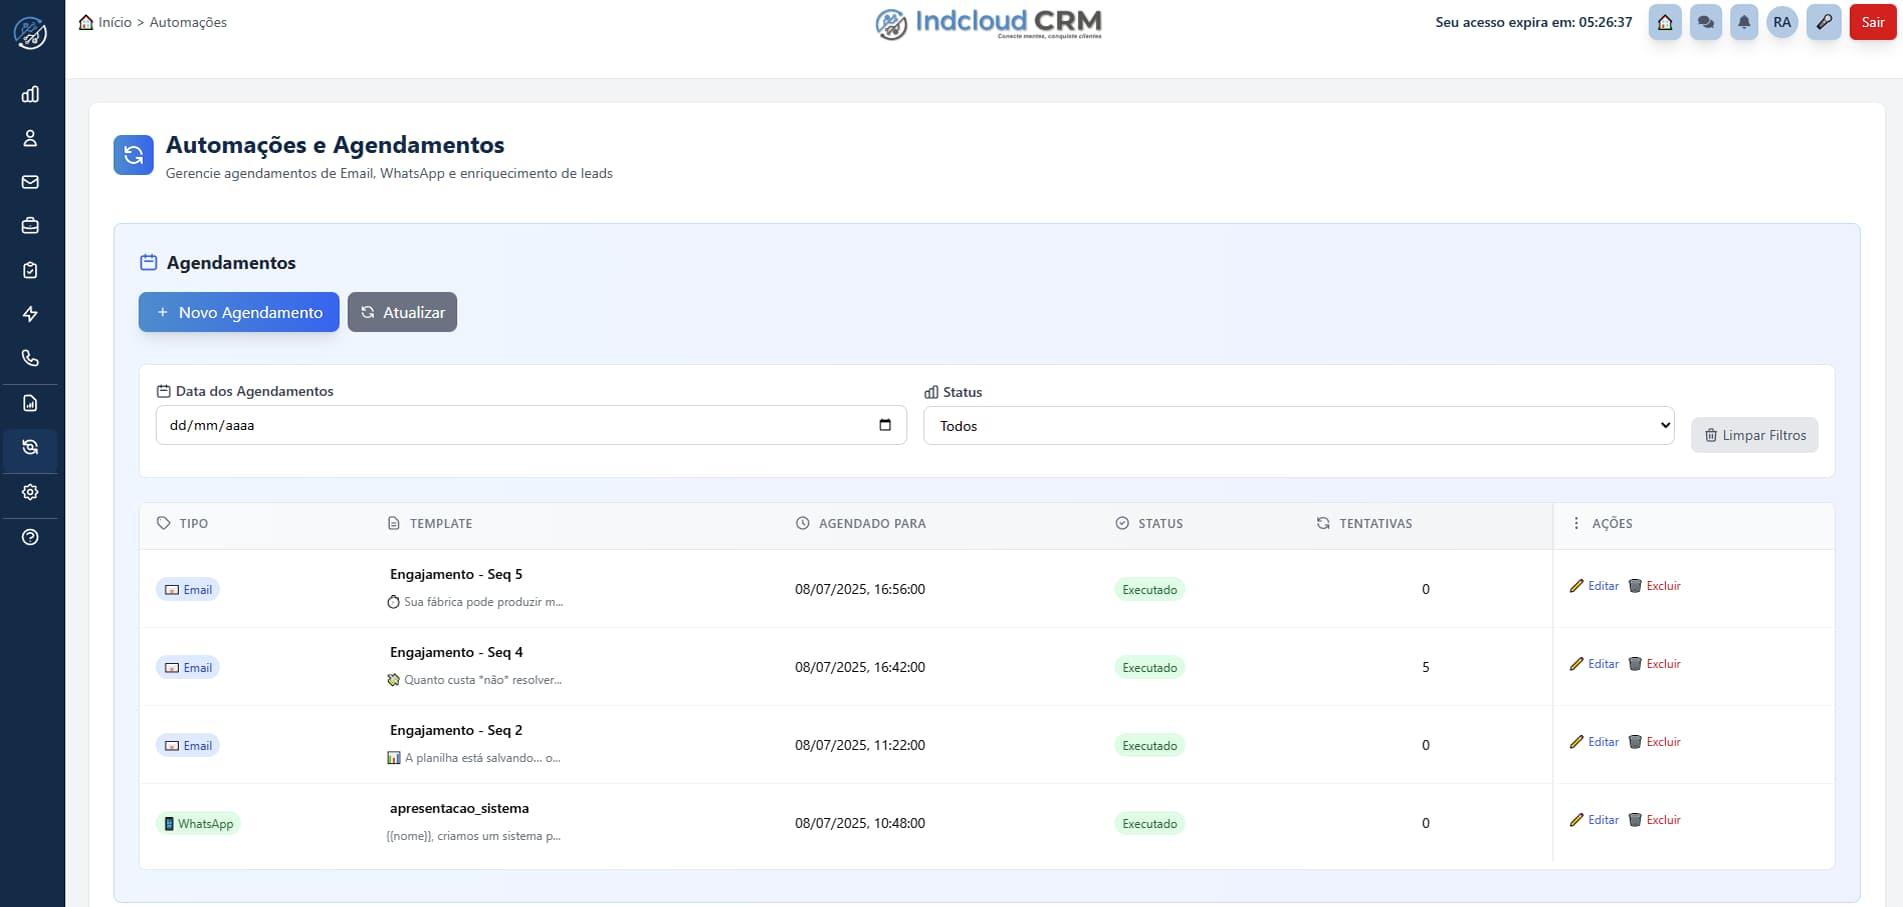Open the notifications bell icon
Image resolution: width=1903 pixels, height=907 pixels.
tap(1743, 22)
